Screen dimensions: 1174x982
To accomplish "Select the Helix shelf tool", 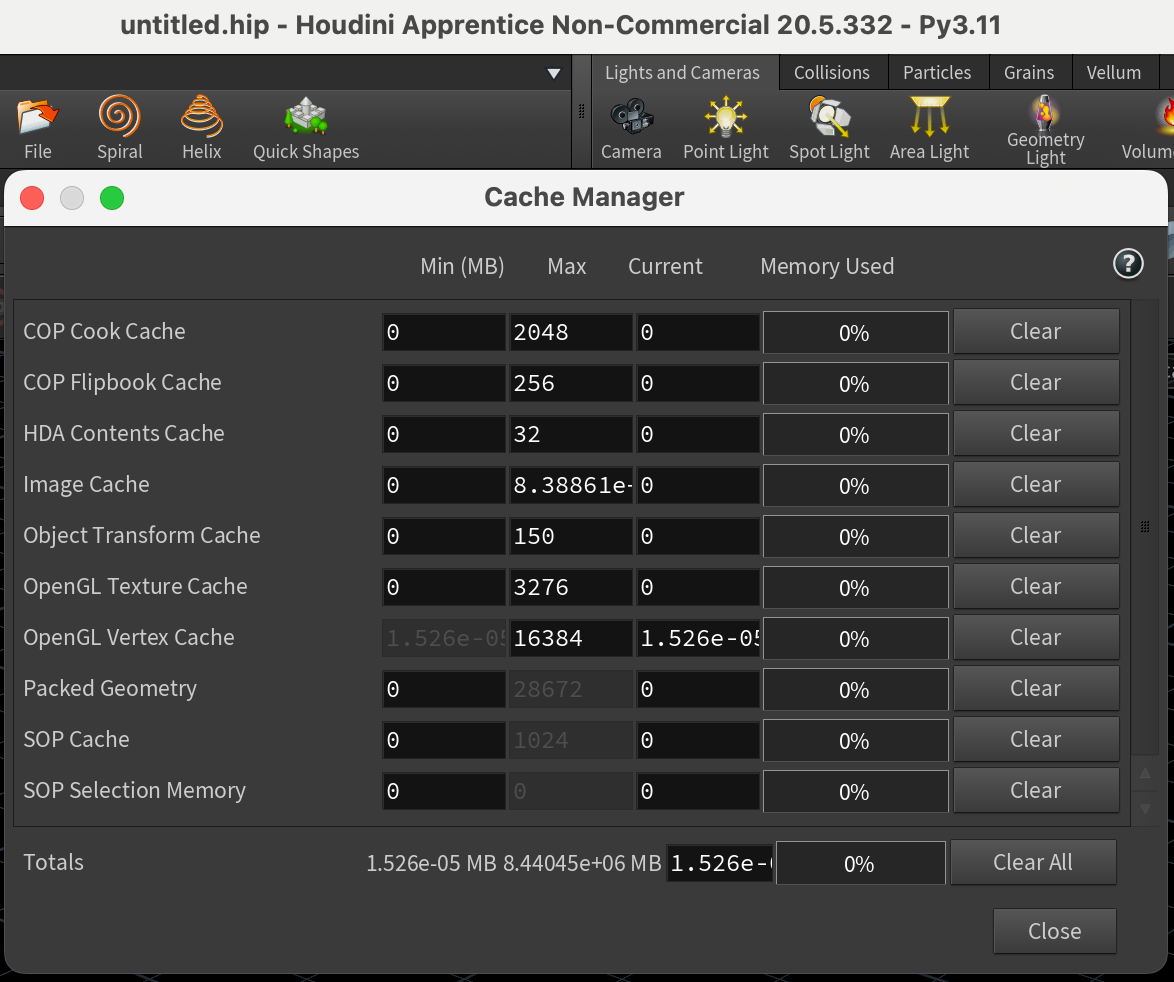I will pos(201,129).
